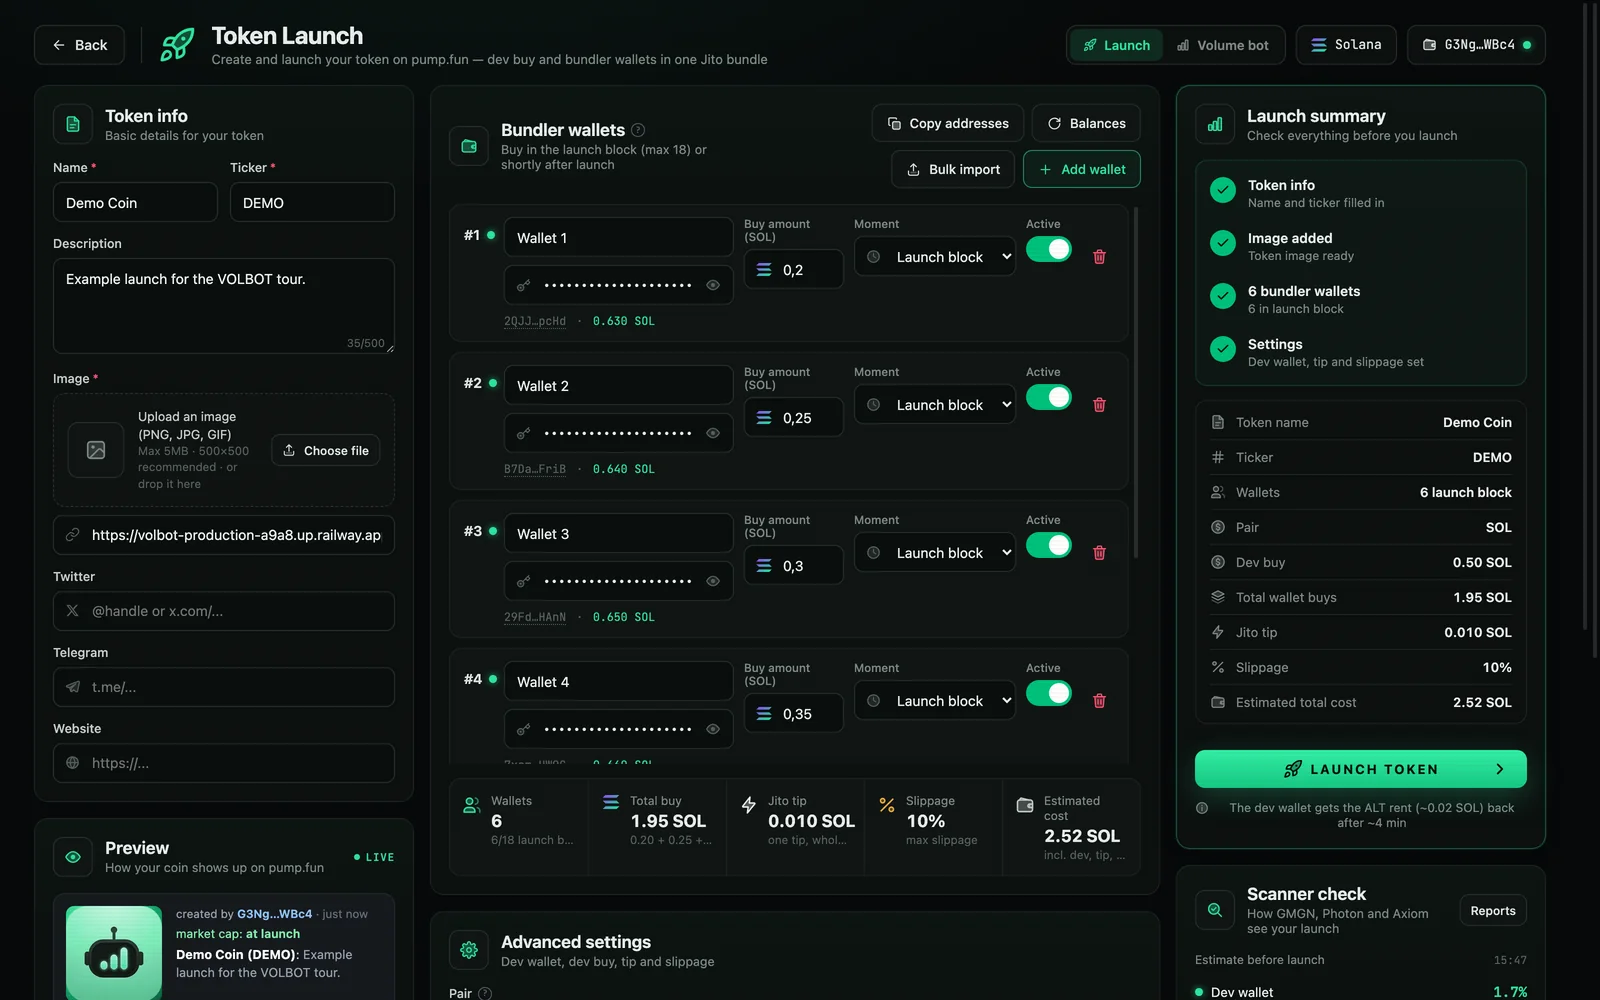Click the Token info document icon
Image resolution: width=1600 pixels, height=1000 pixels.
(73, 124)
